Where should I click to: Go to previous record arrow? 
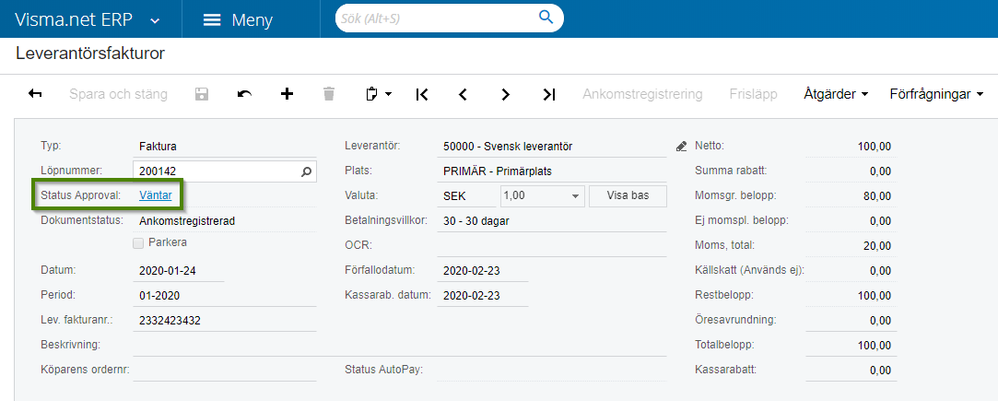(x=463, y=94)
